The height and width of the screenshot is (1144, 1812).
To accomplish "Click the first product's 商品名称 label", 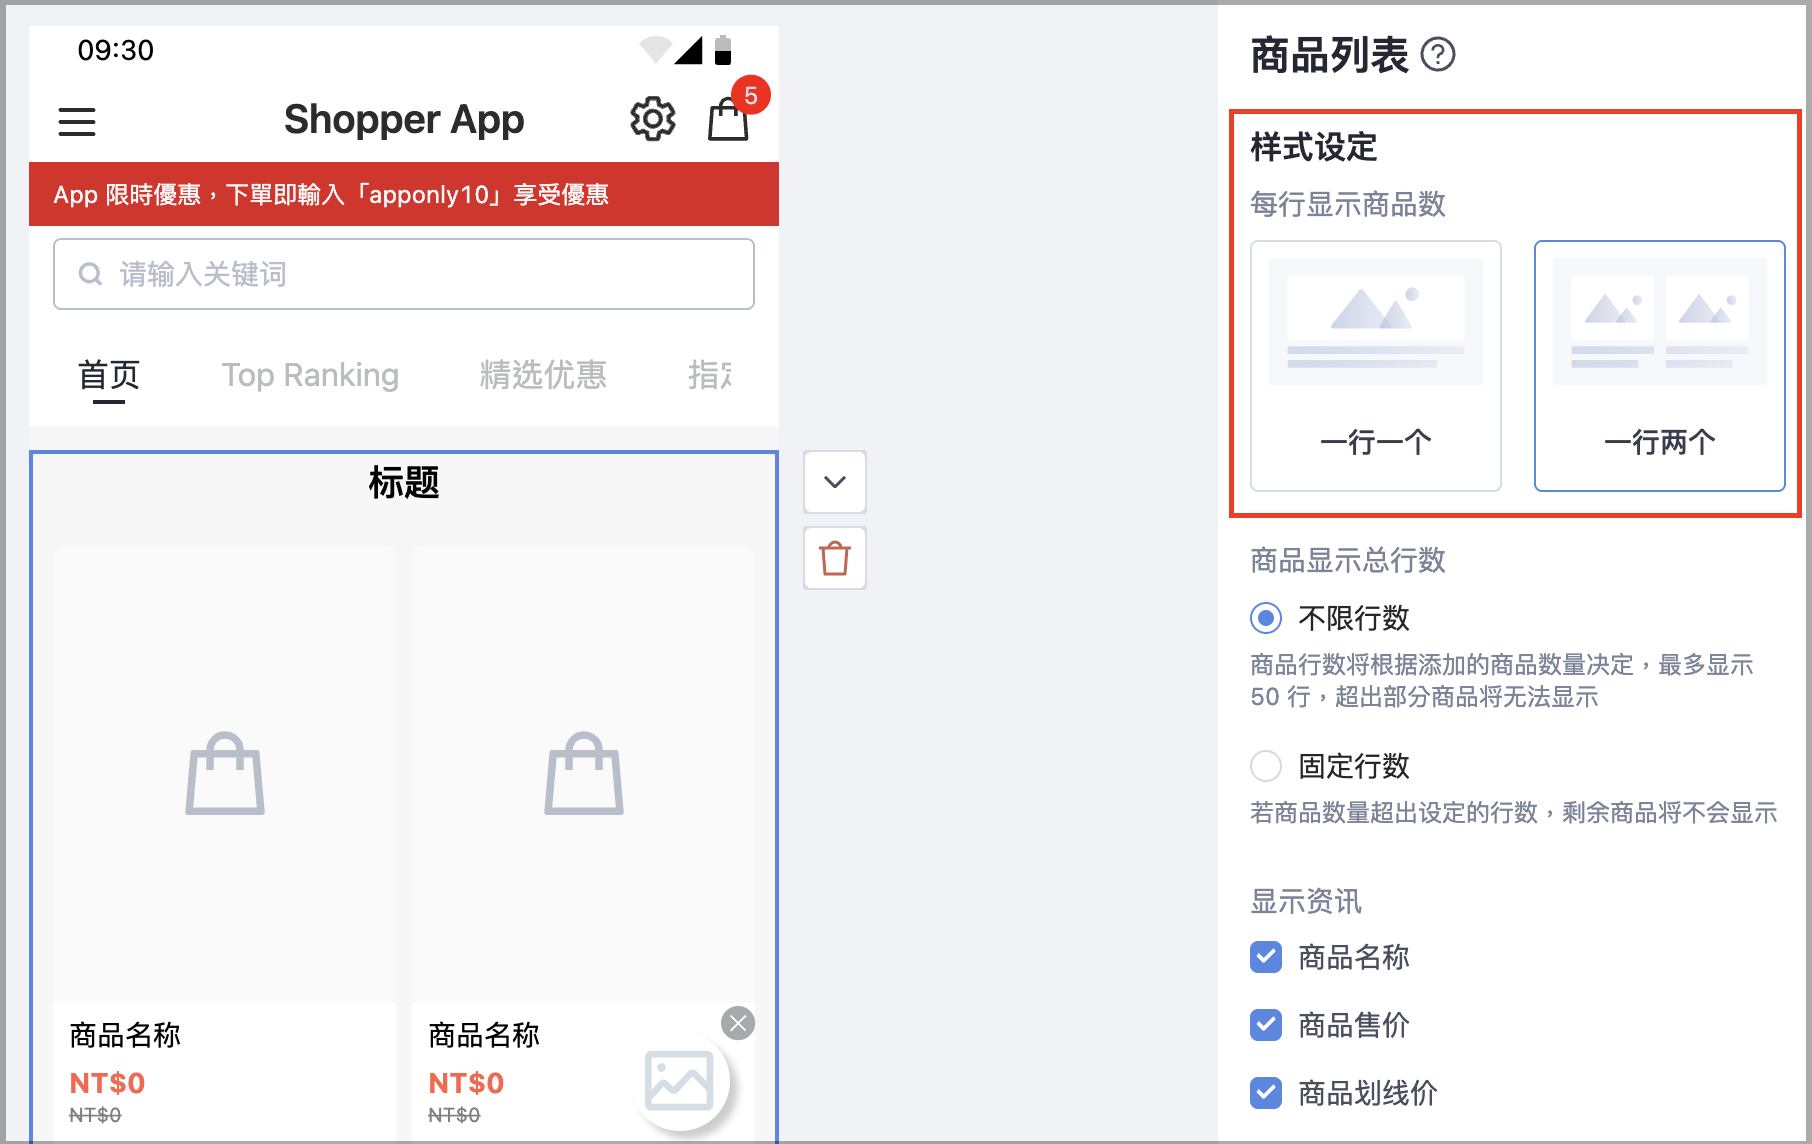I will 125,1035.
